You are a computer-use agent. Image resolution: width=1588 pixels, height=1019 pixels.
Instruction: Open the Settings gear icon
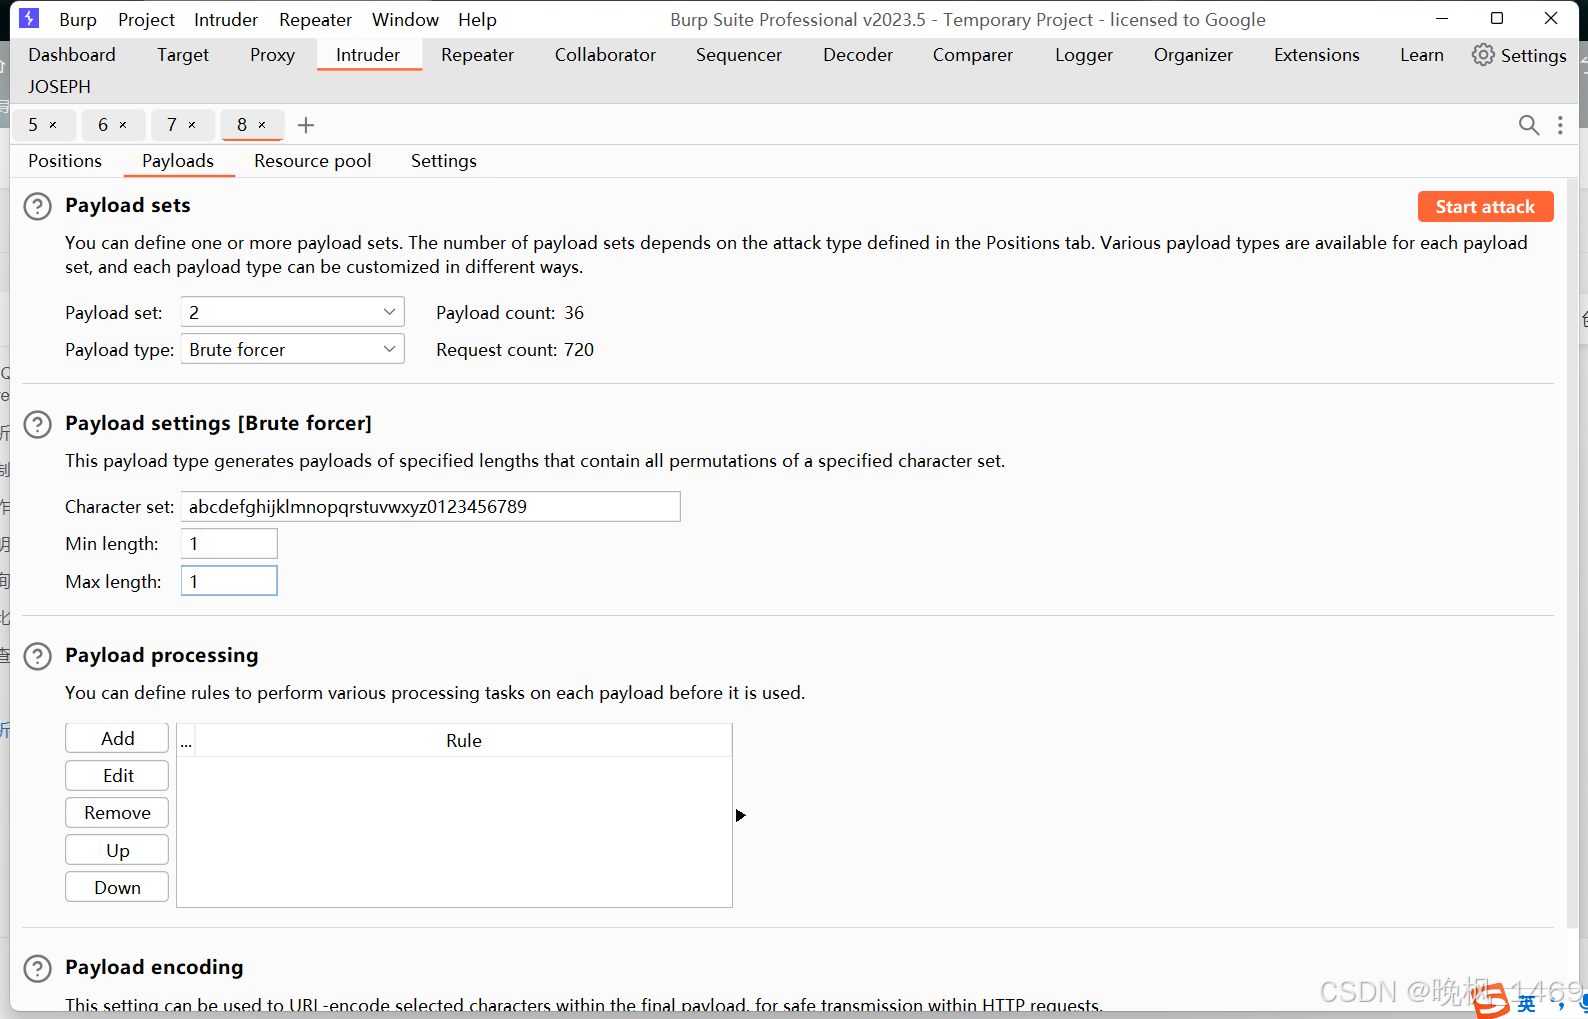coord(1483,55)
